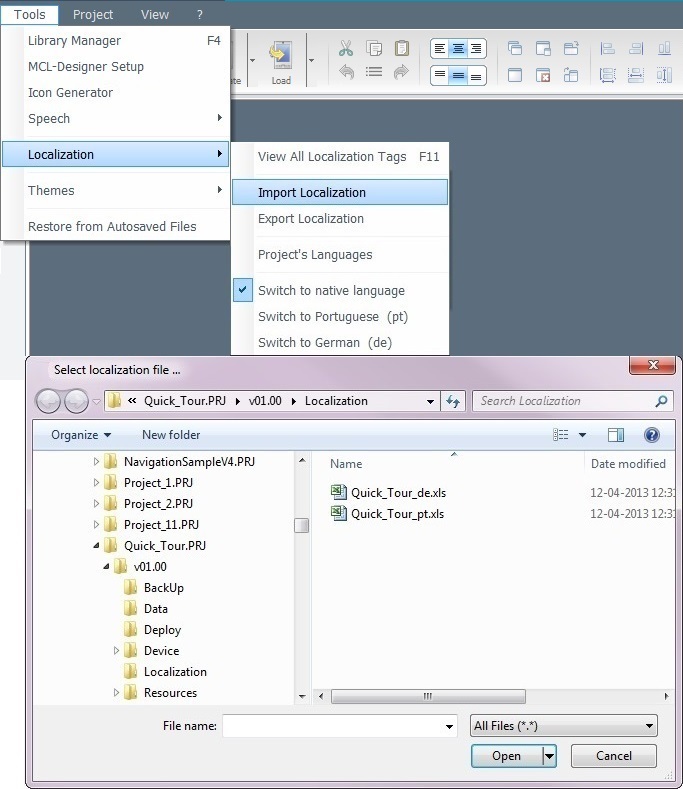Click the Load icon in toolbar
This screenshot has height=789, width=683.
pos(281,60)
